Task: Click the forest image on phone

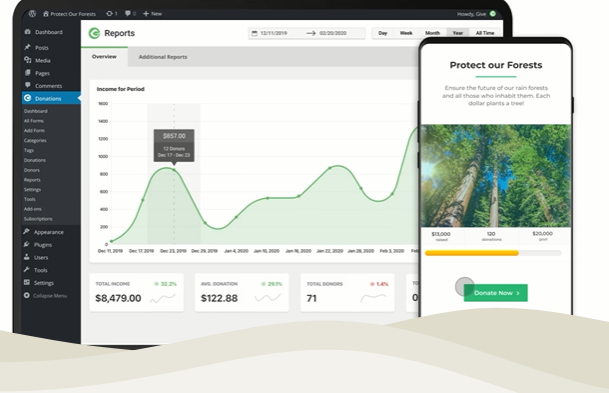Action: (x=496, y=176)
